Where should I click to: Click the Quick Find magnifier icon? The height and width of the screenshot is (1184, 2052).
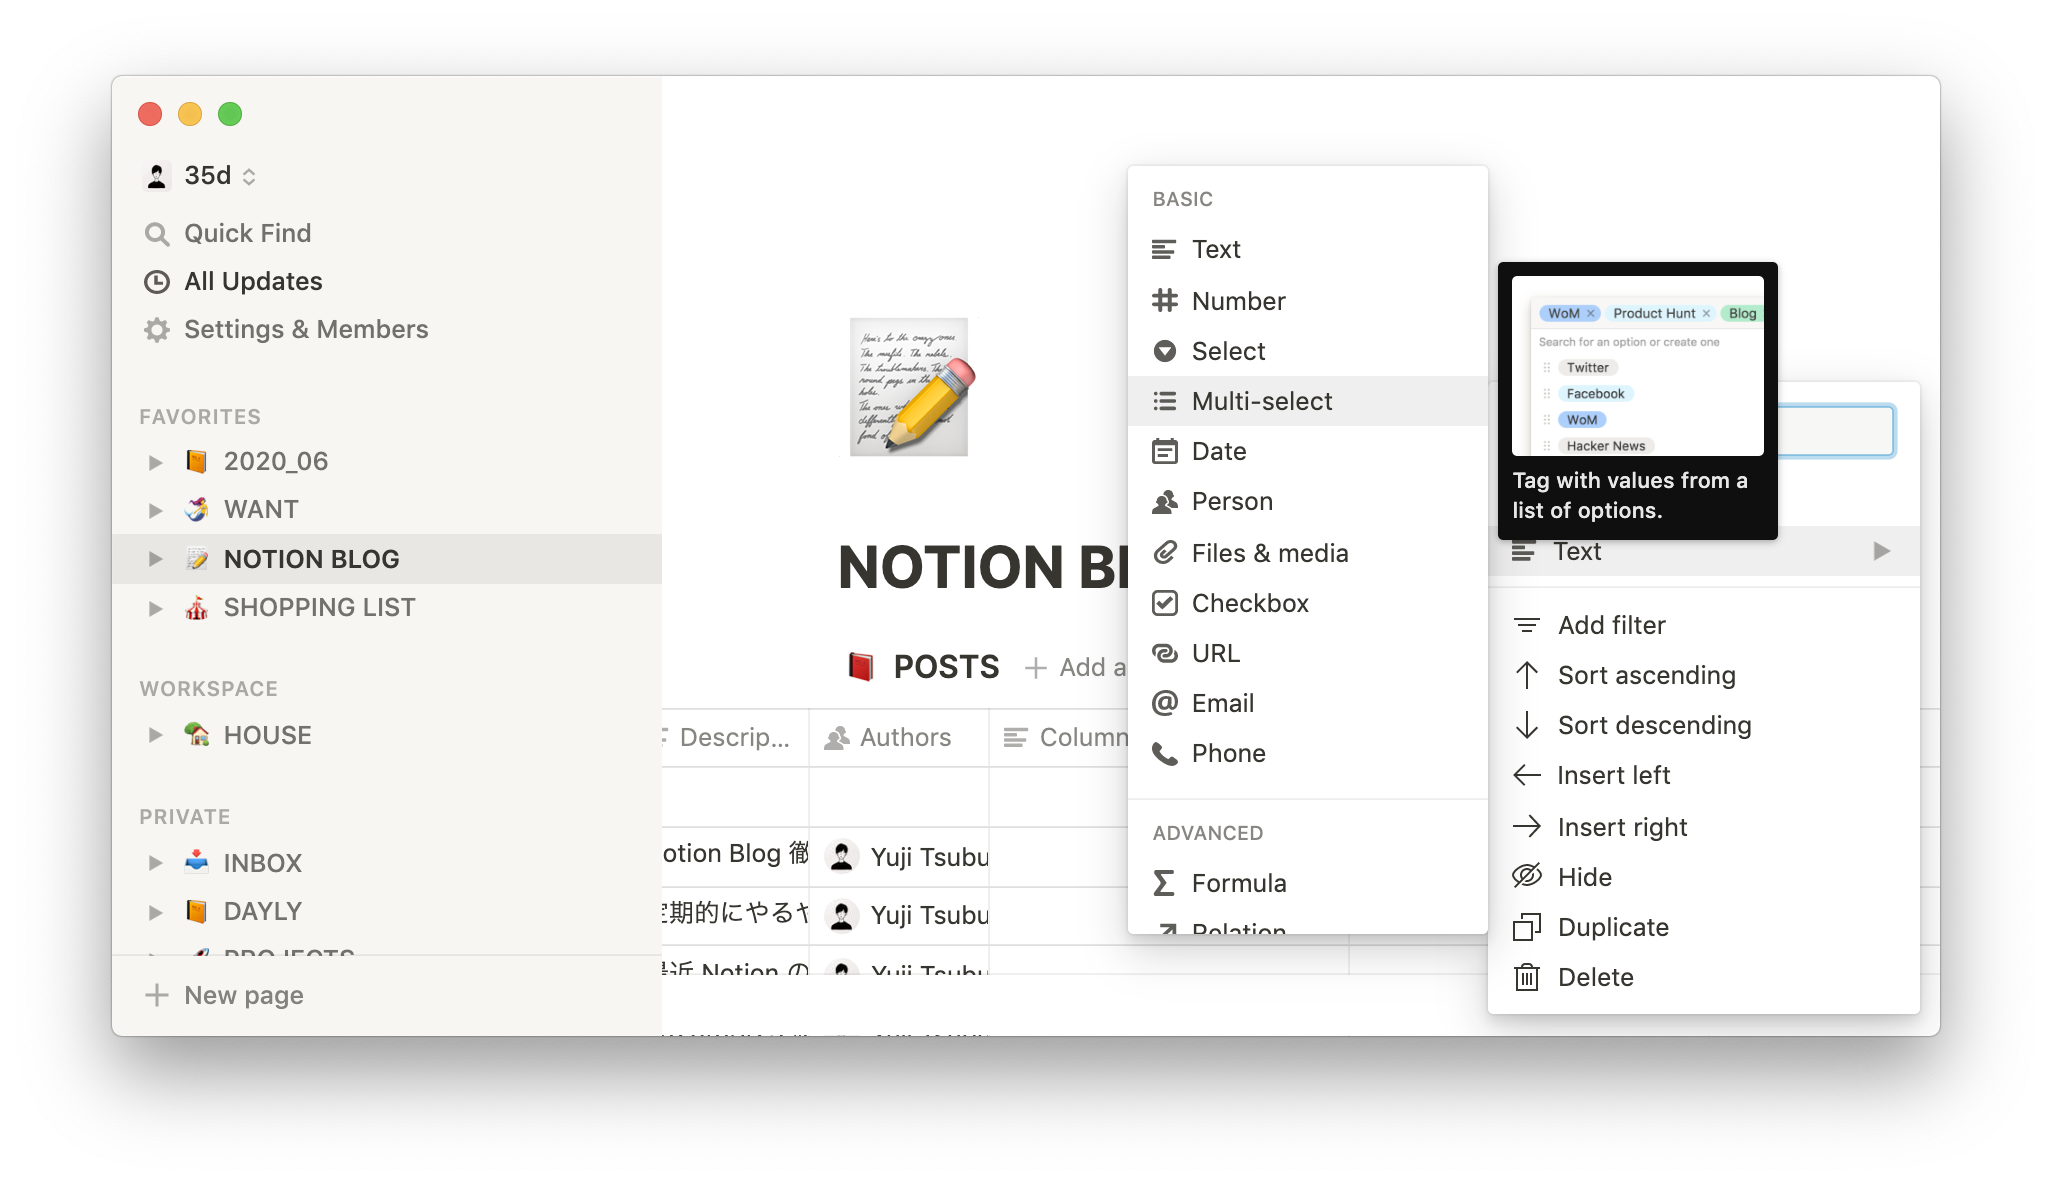[157, 234]
